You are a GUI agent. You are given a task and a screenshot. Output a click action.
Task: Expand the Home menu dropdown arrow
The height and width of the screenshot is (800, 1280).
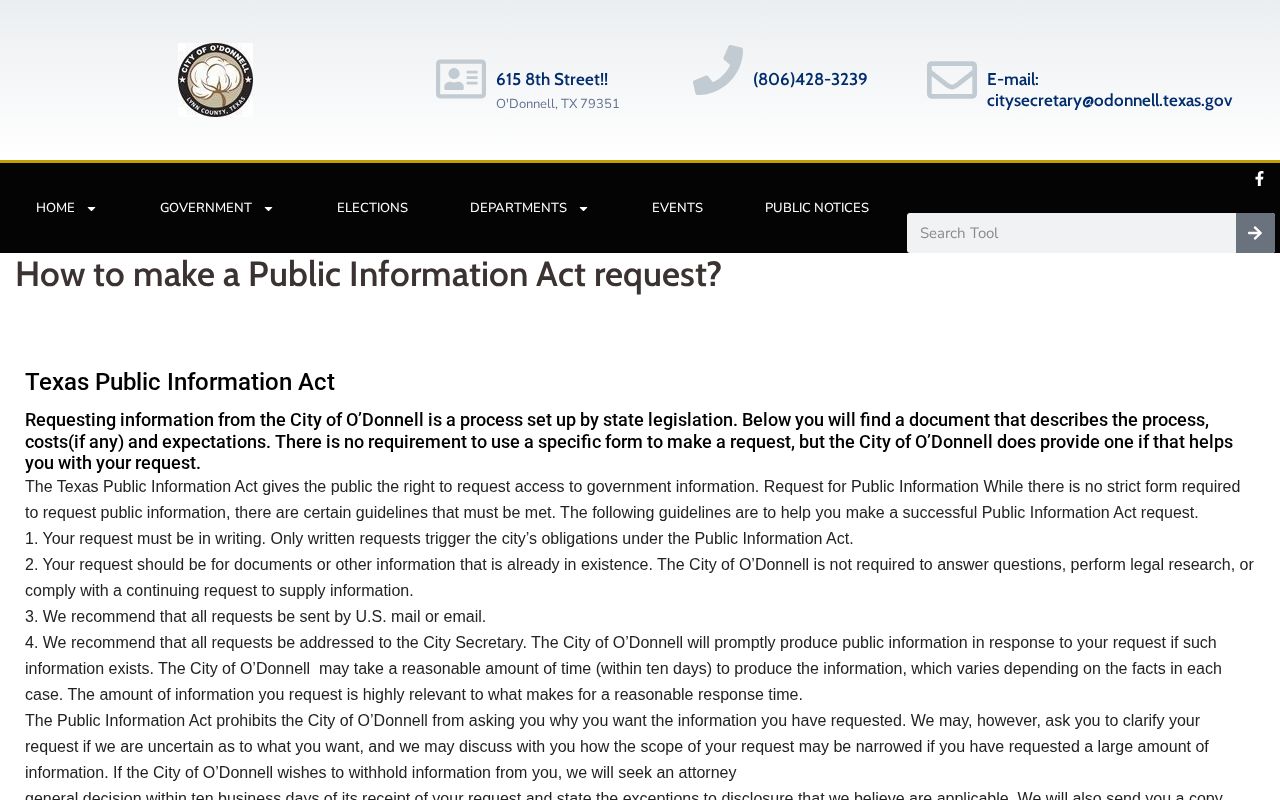click(x=91, y=209)
